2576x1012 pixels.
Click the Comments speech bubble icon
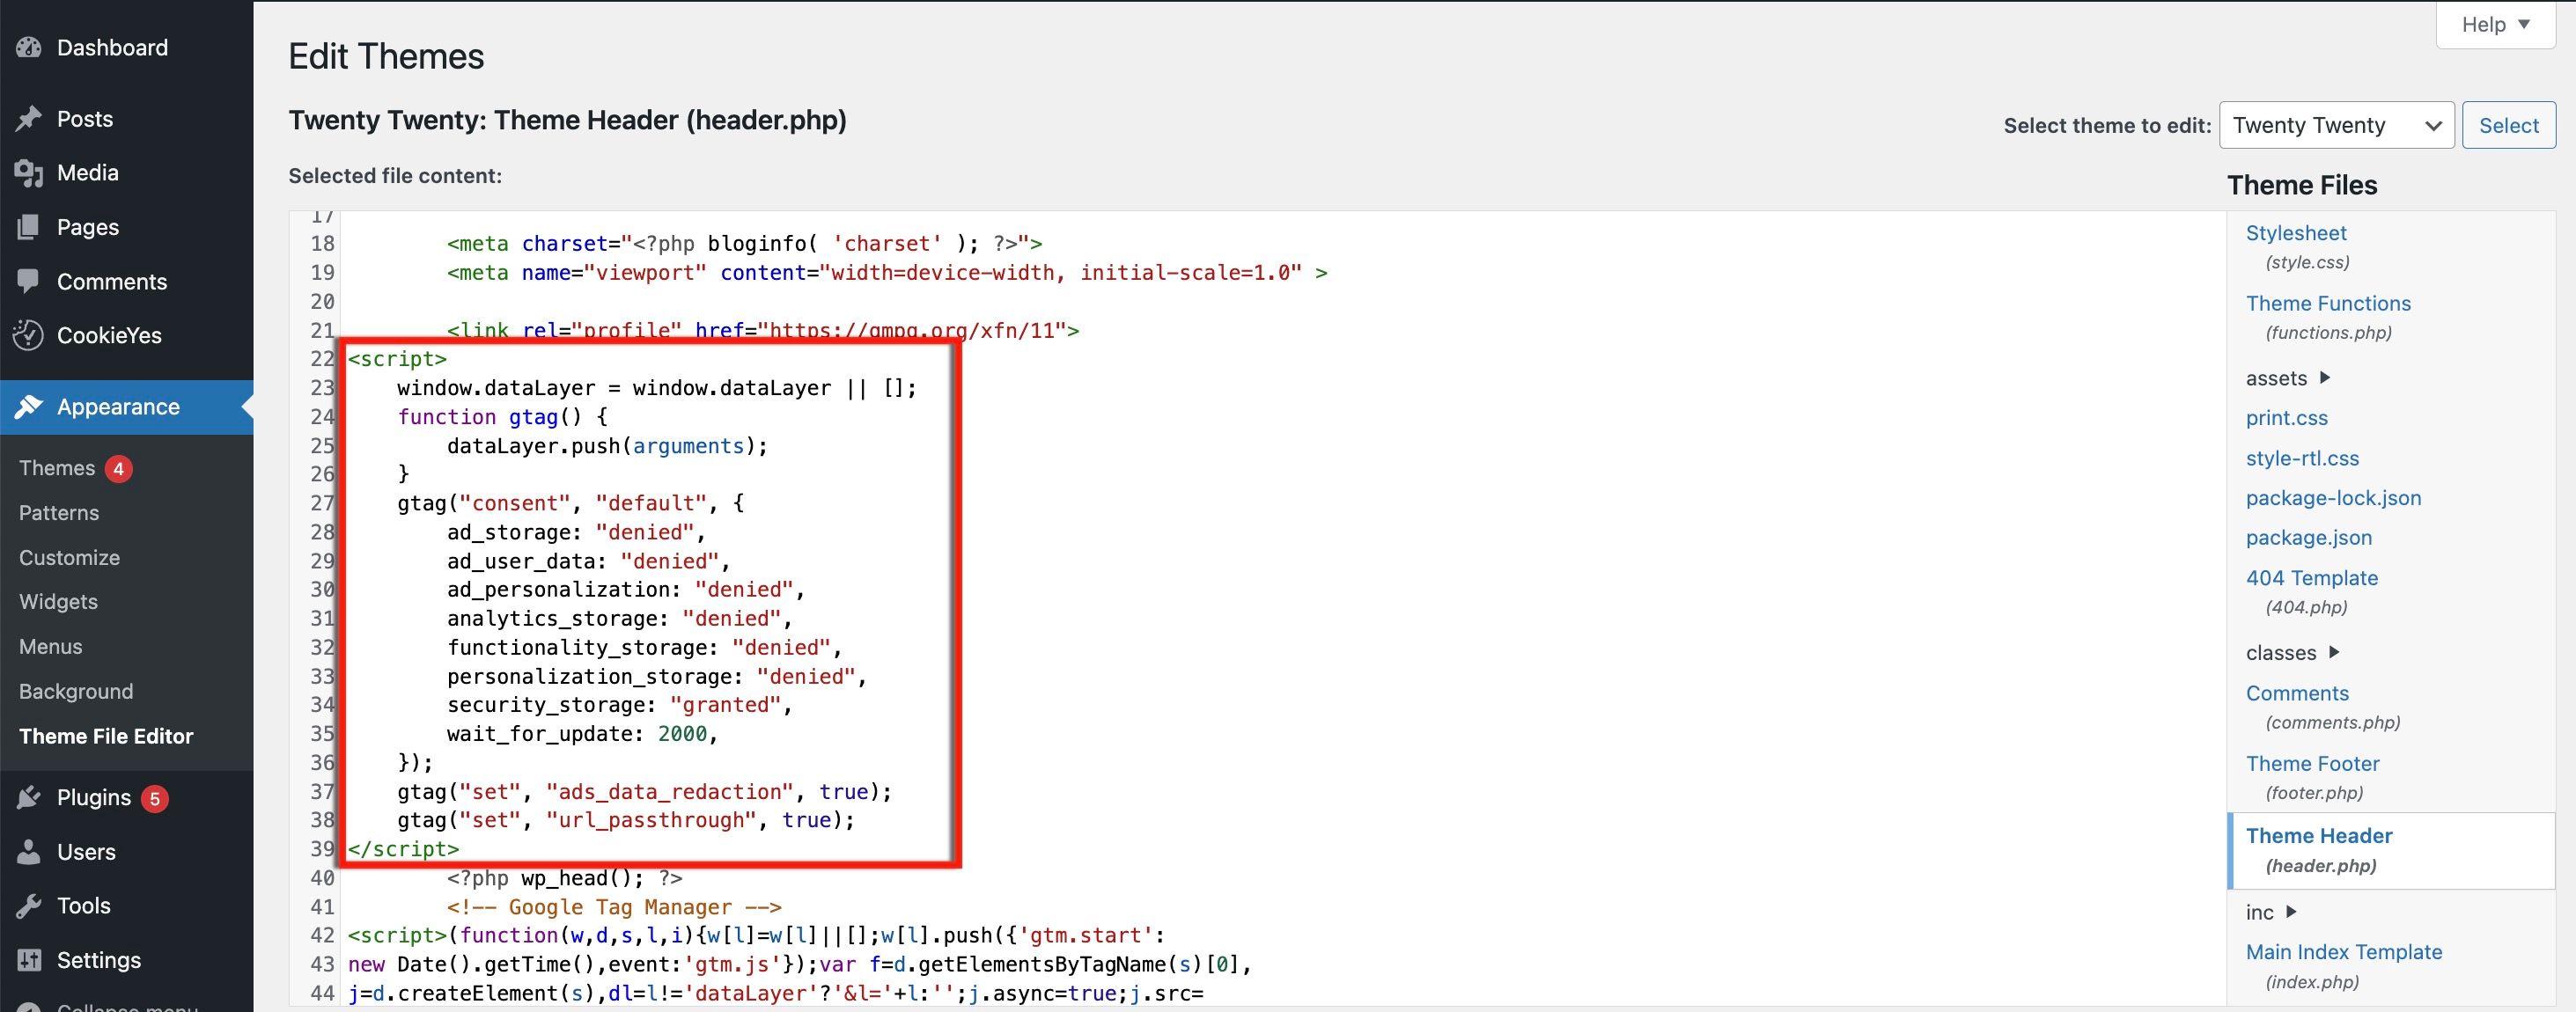29,281
